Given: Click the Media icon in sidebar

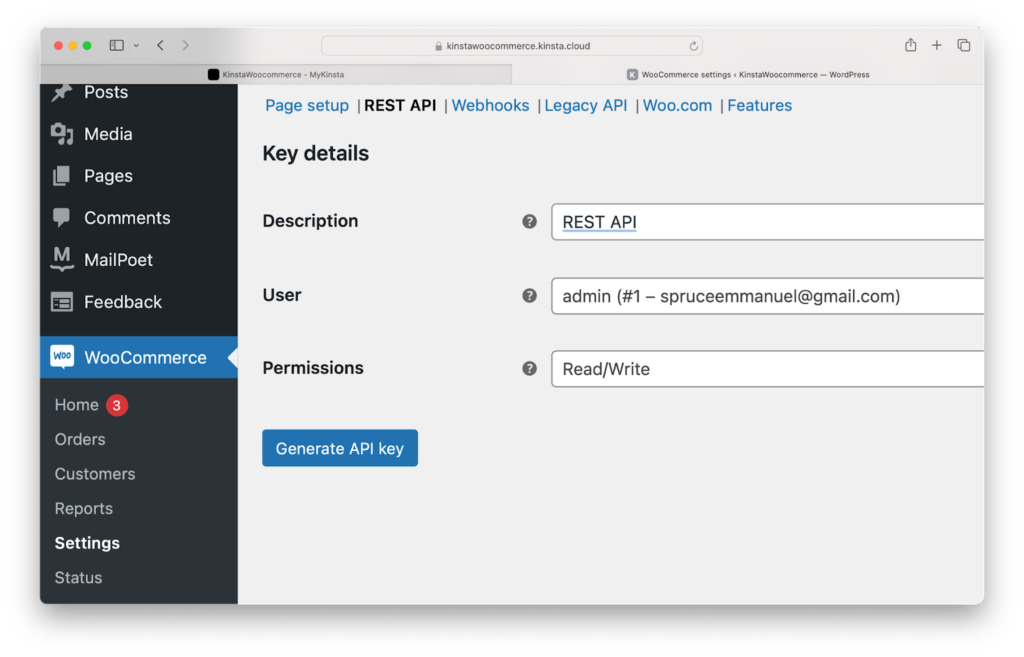Looking at the screenshot, I should [62, 134].
